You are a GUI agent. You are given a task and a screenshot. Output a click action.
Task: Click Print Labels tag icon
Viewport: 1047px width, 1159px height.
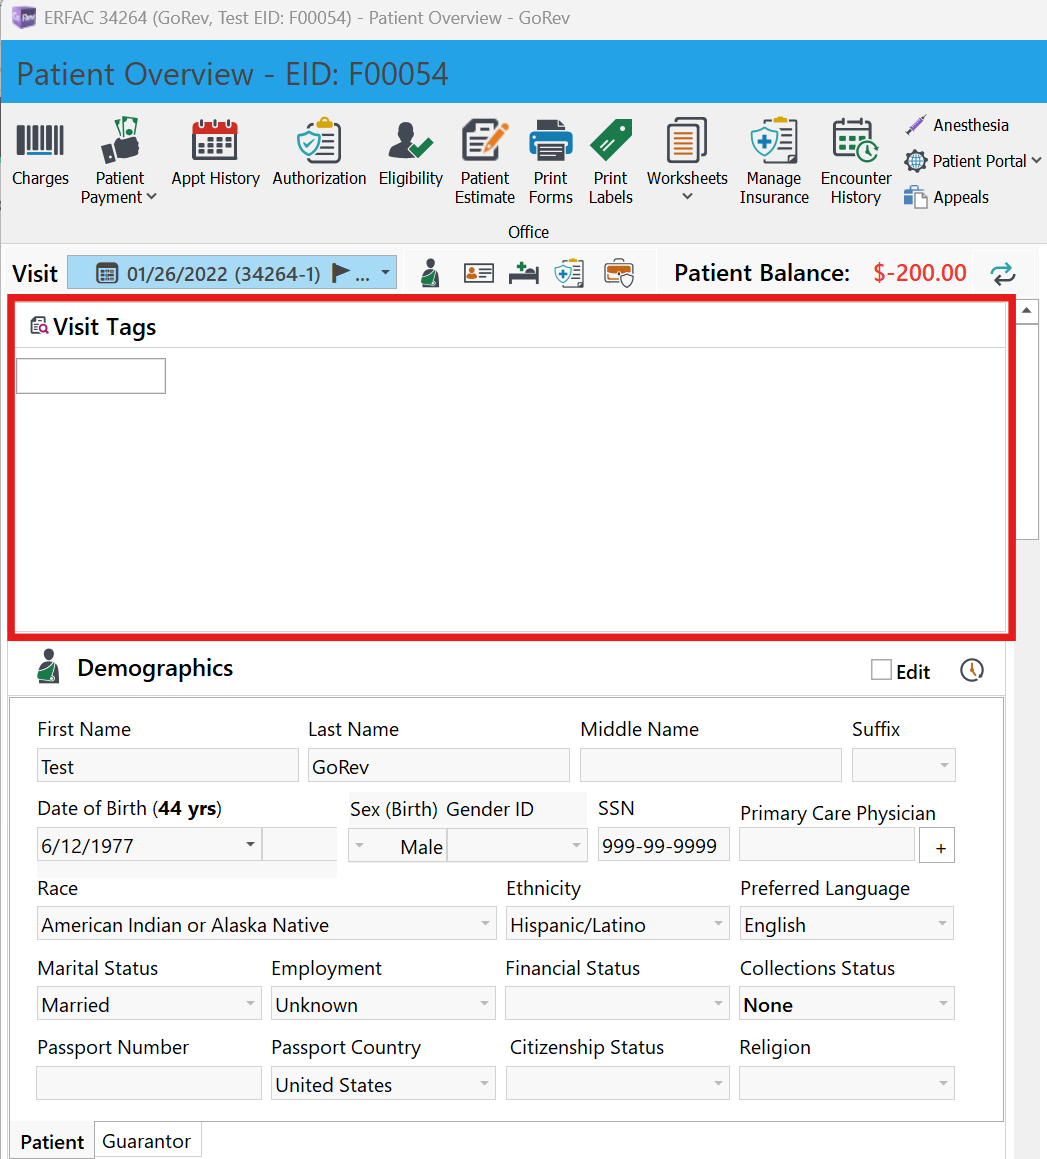click(x=611, y=140)
